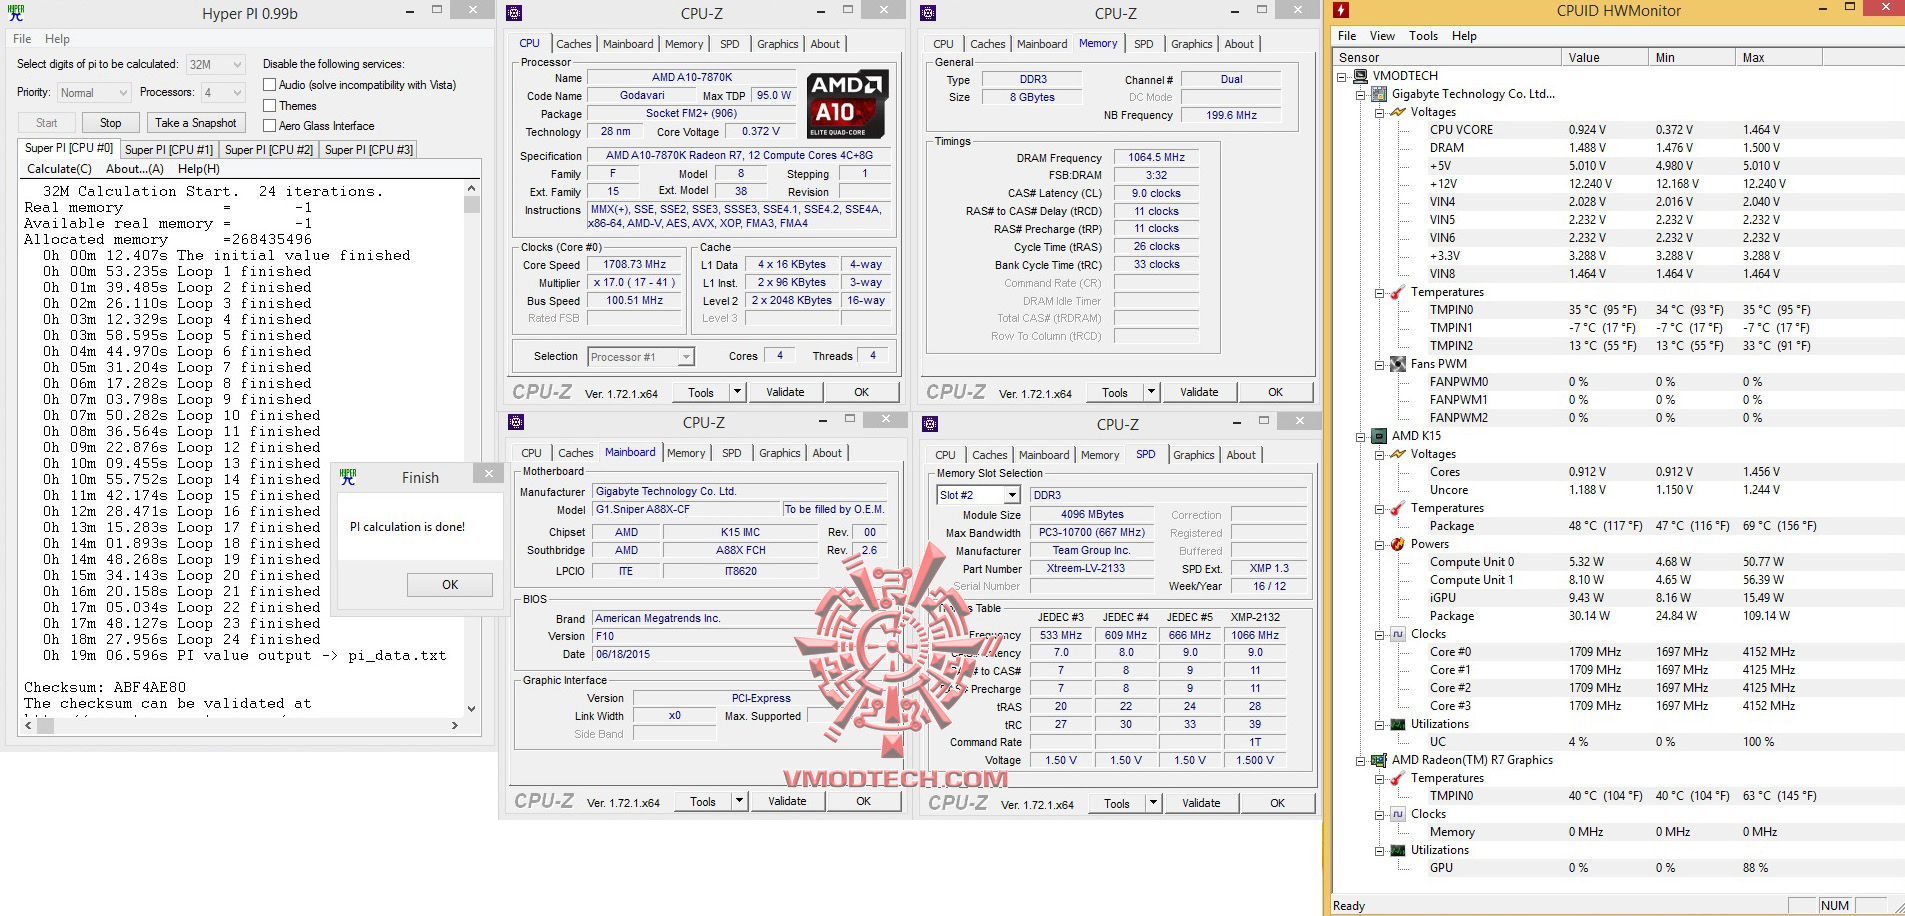Click Temperatures thermometer icon under Gigabyte
Image resolution: width=1905 pixels, height=916 pixels.
pyautogui.click(x=1398, y=292)
